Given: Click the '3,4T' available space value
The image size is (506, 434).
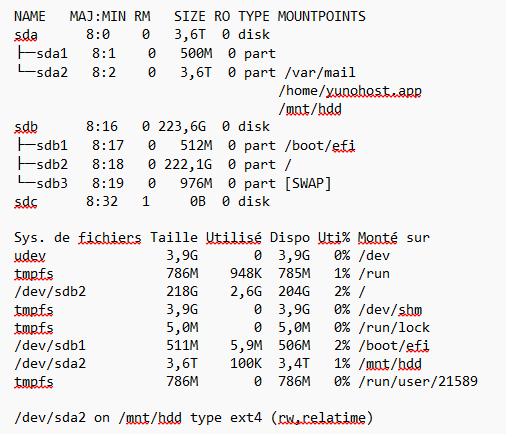Looking at the screenshot, I should coord(294,363).
